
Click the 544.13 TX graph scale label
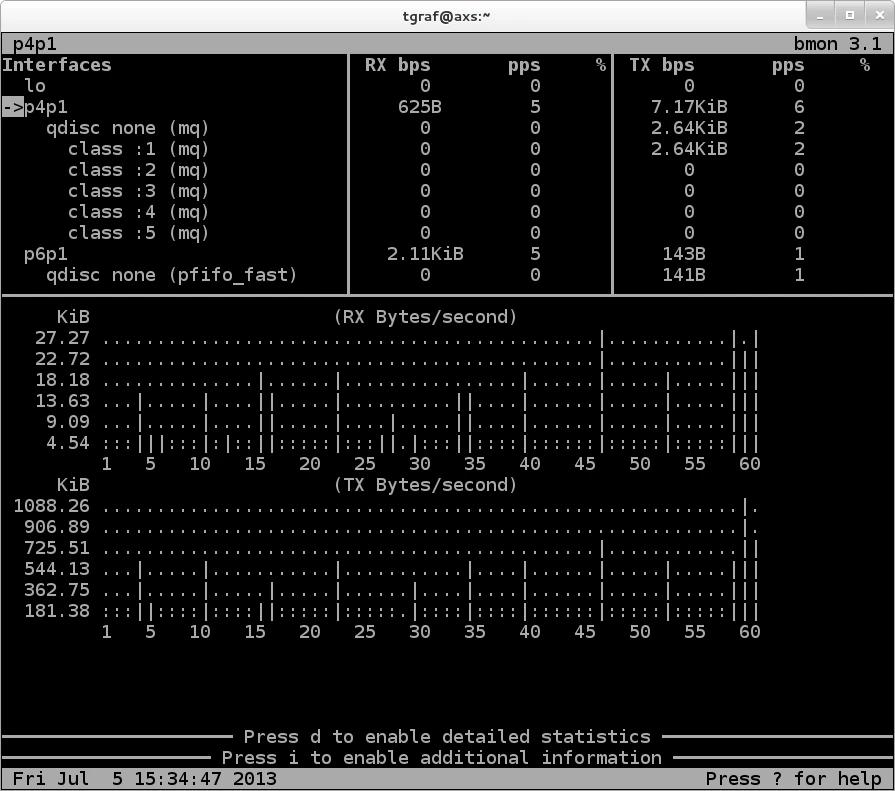pyautogui.click(x=57, y=570)
